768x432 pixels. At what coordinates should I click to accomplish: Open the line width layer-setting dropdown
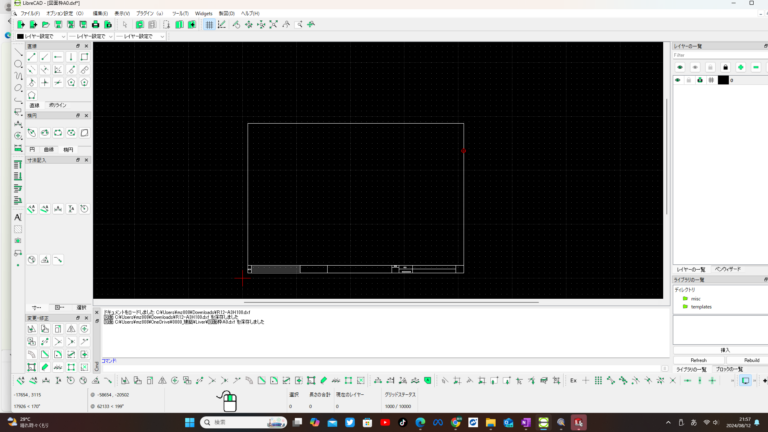(x=90, y=36)
